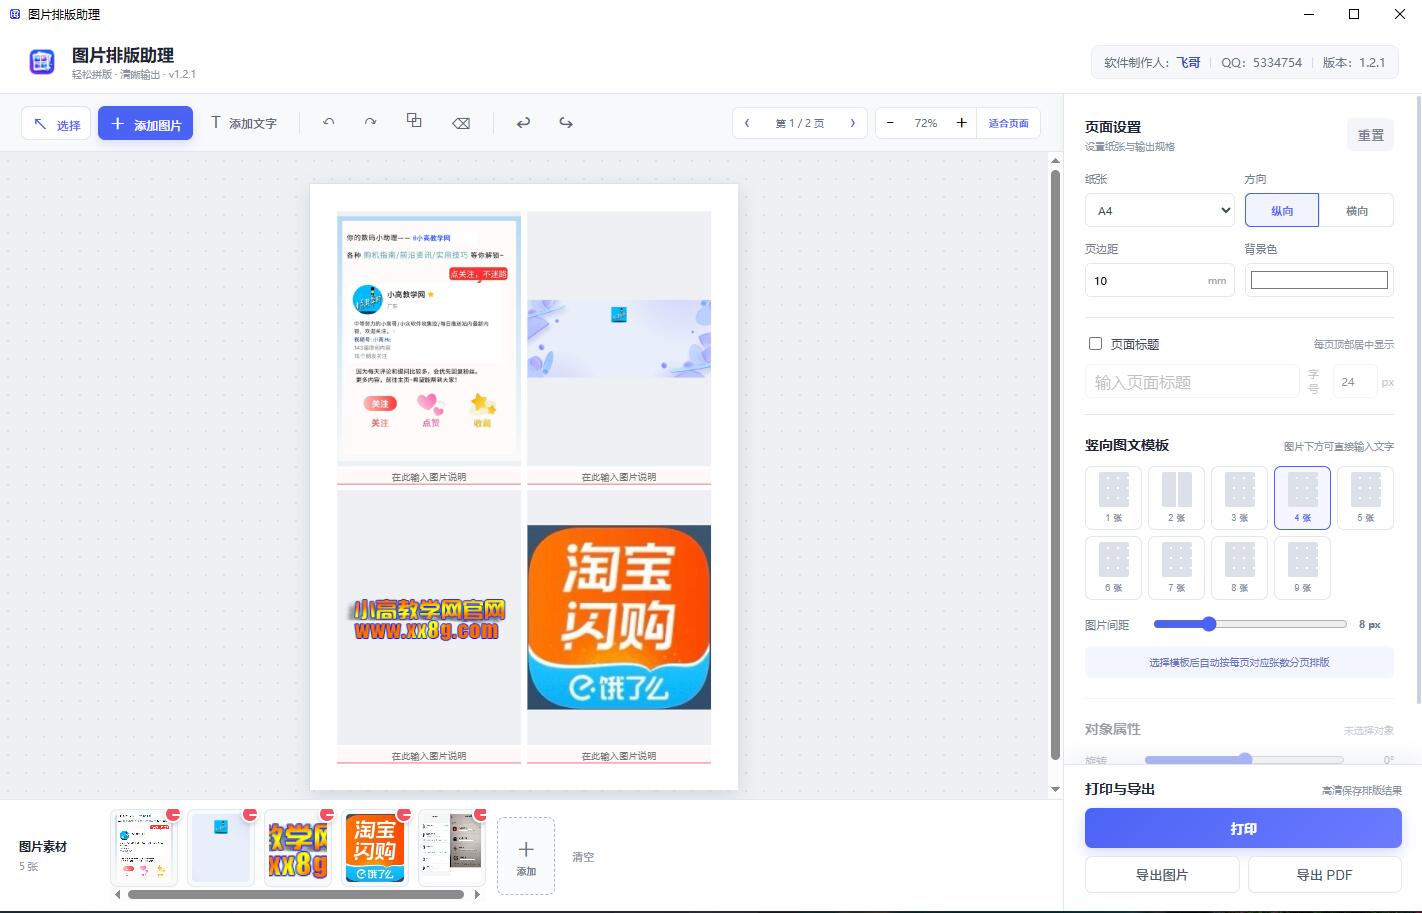Open the A4 paper size dropdown
The width and height of the screenshot is (1422, 913).
[x=1160, y=210]
